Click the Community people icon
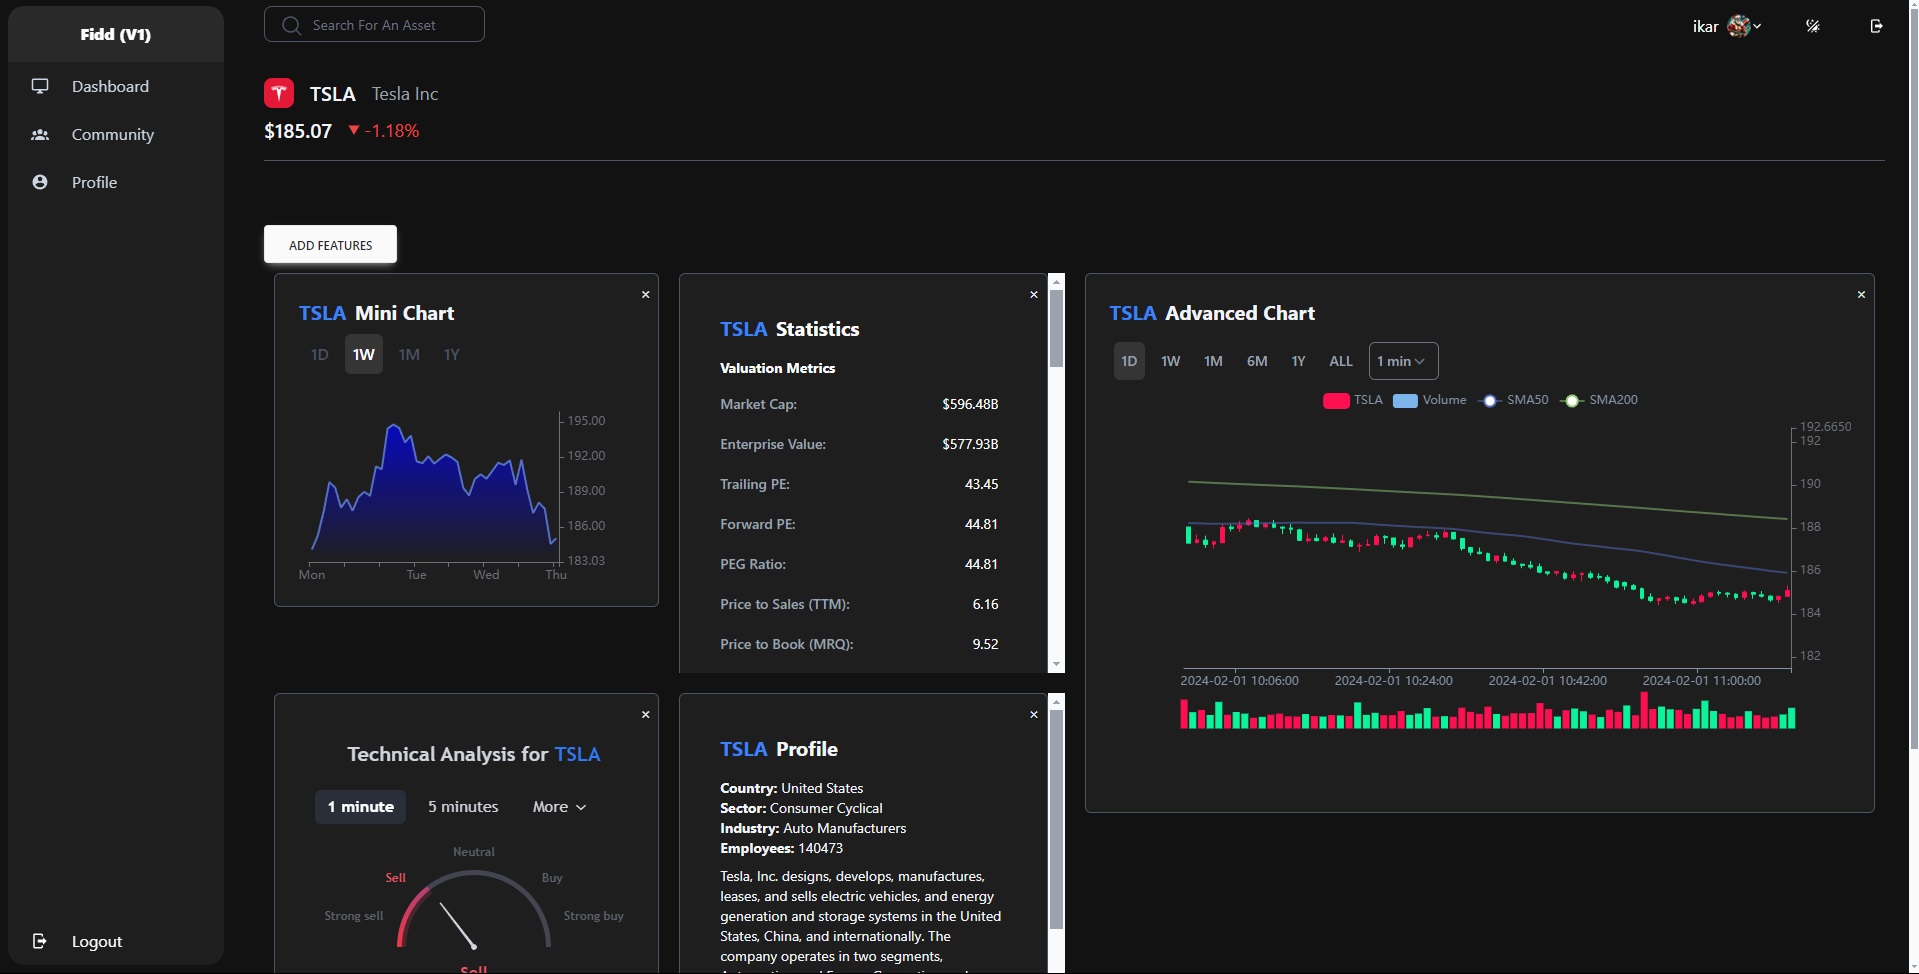Screen dimensions: 1919x974 [x=40, y=134]
